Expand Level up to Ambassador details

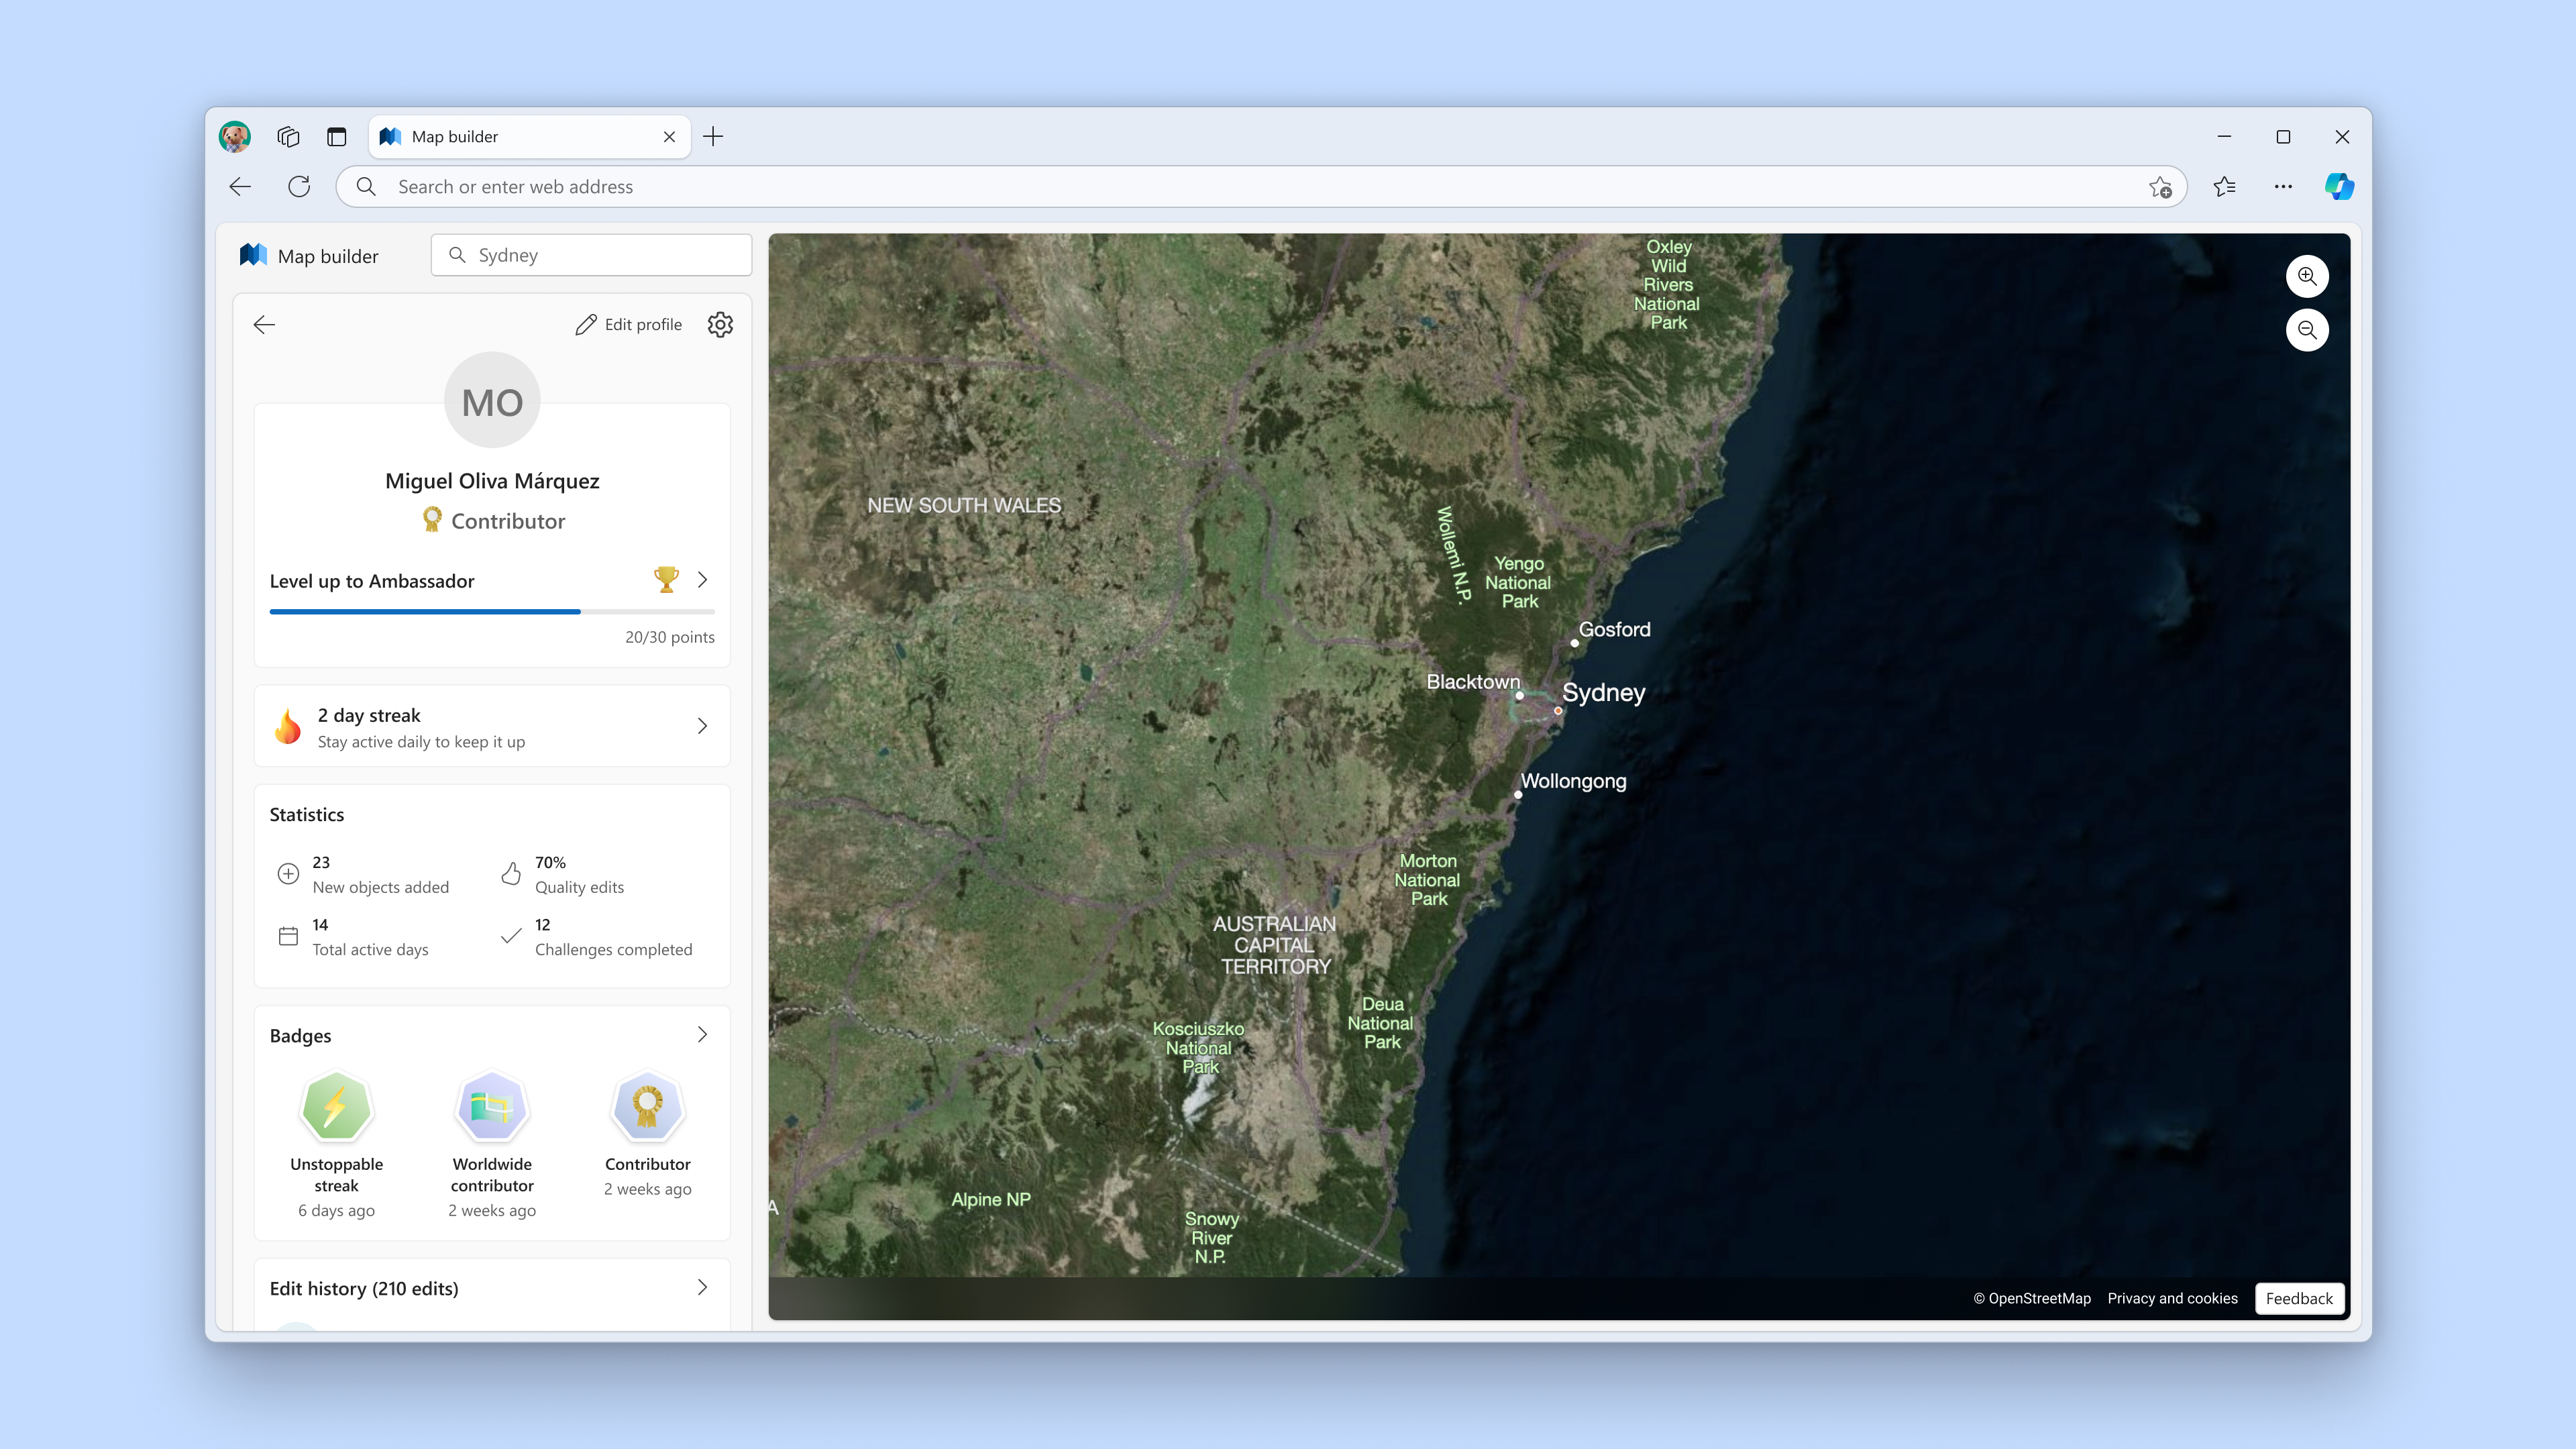pos(702,580)
